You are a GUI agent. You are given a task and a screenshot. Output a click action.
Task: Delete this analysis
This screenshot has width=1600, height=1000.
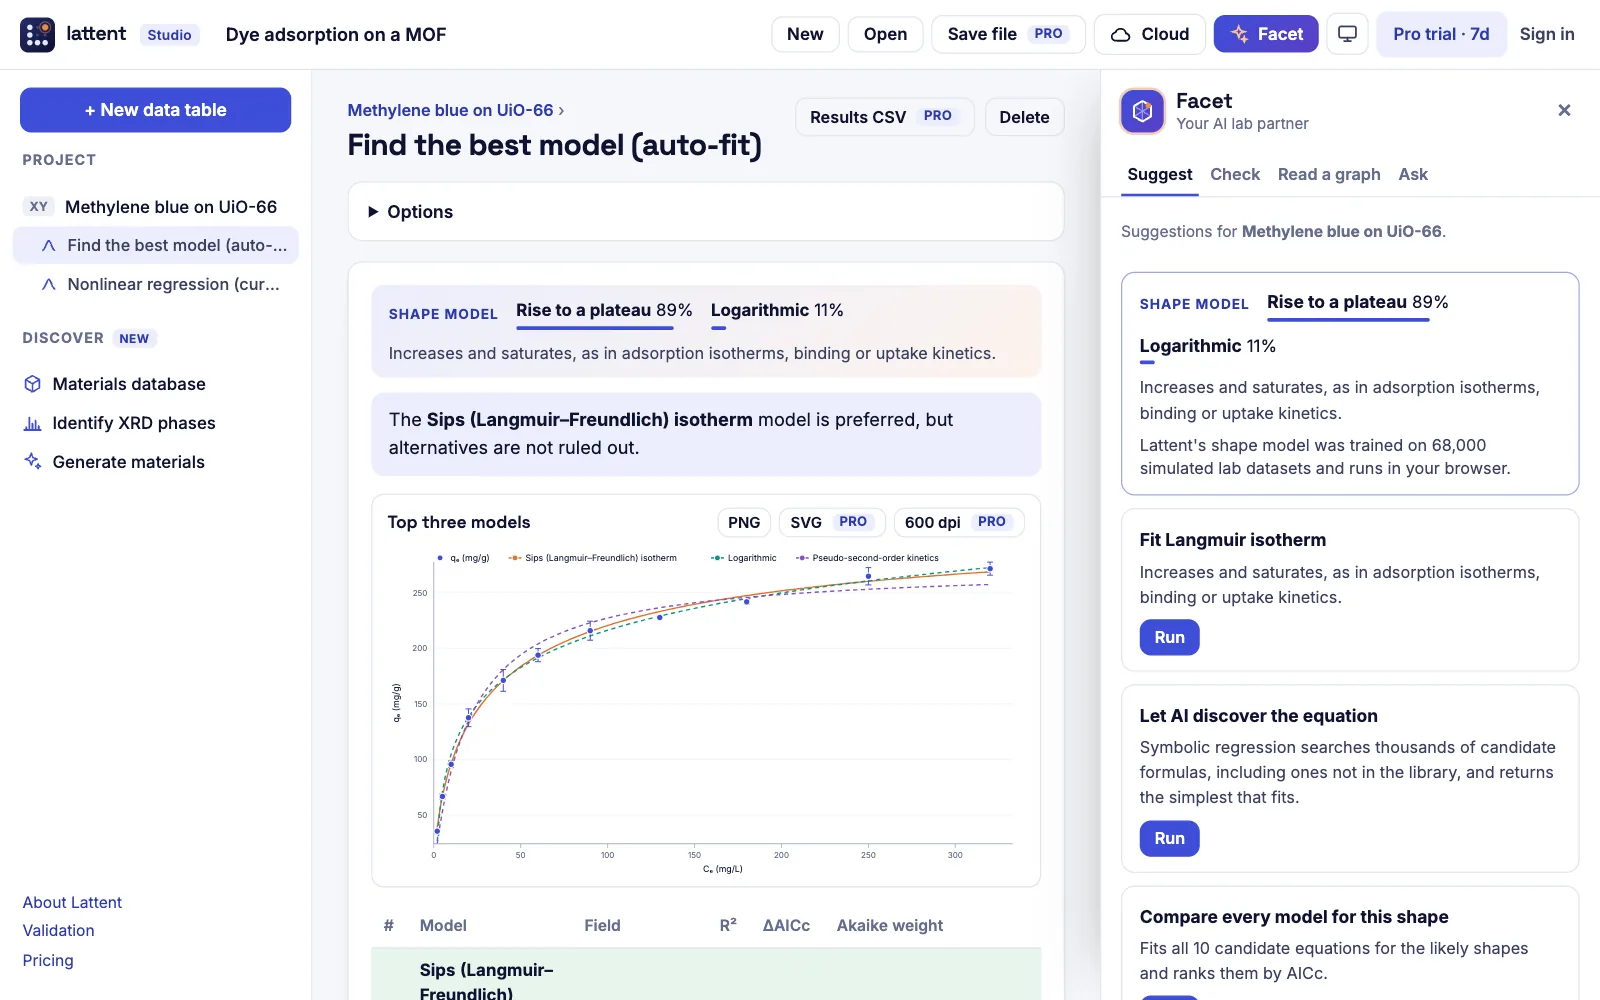1024,117
